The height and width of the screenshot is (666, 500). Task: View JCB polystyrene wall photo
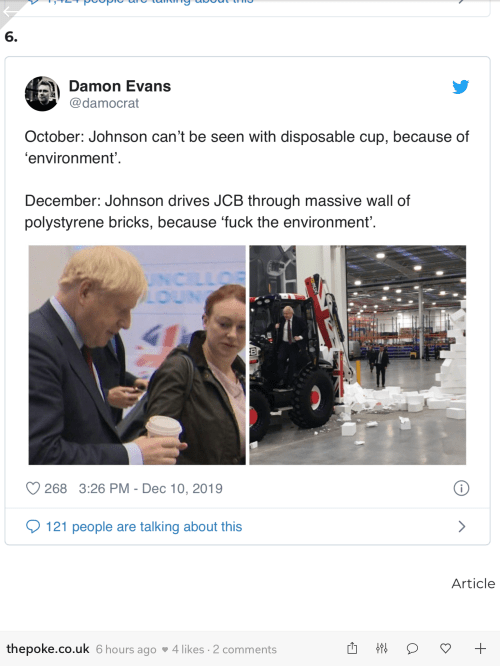click(x=357, y=355)
